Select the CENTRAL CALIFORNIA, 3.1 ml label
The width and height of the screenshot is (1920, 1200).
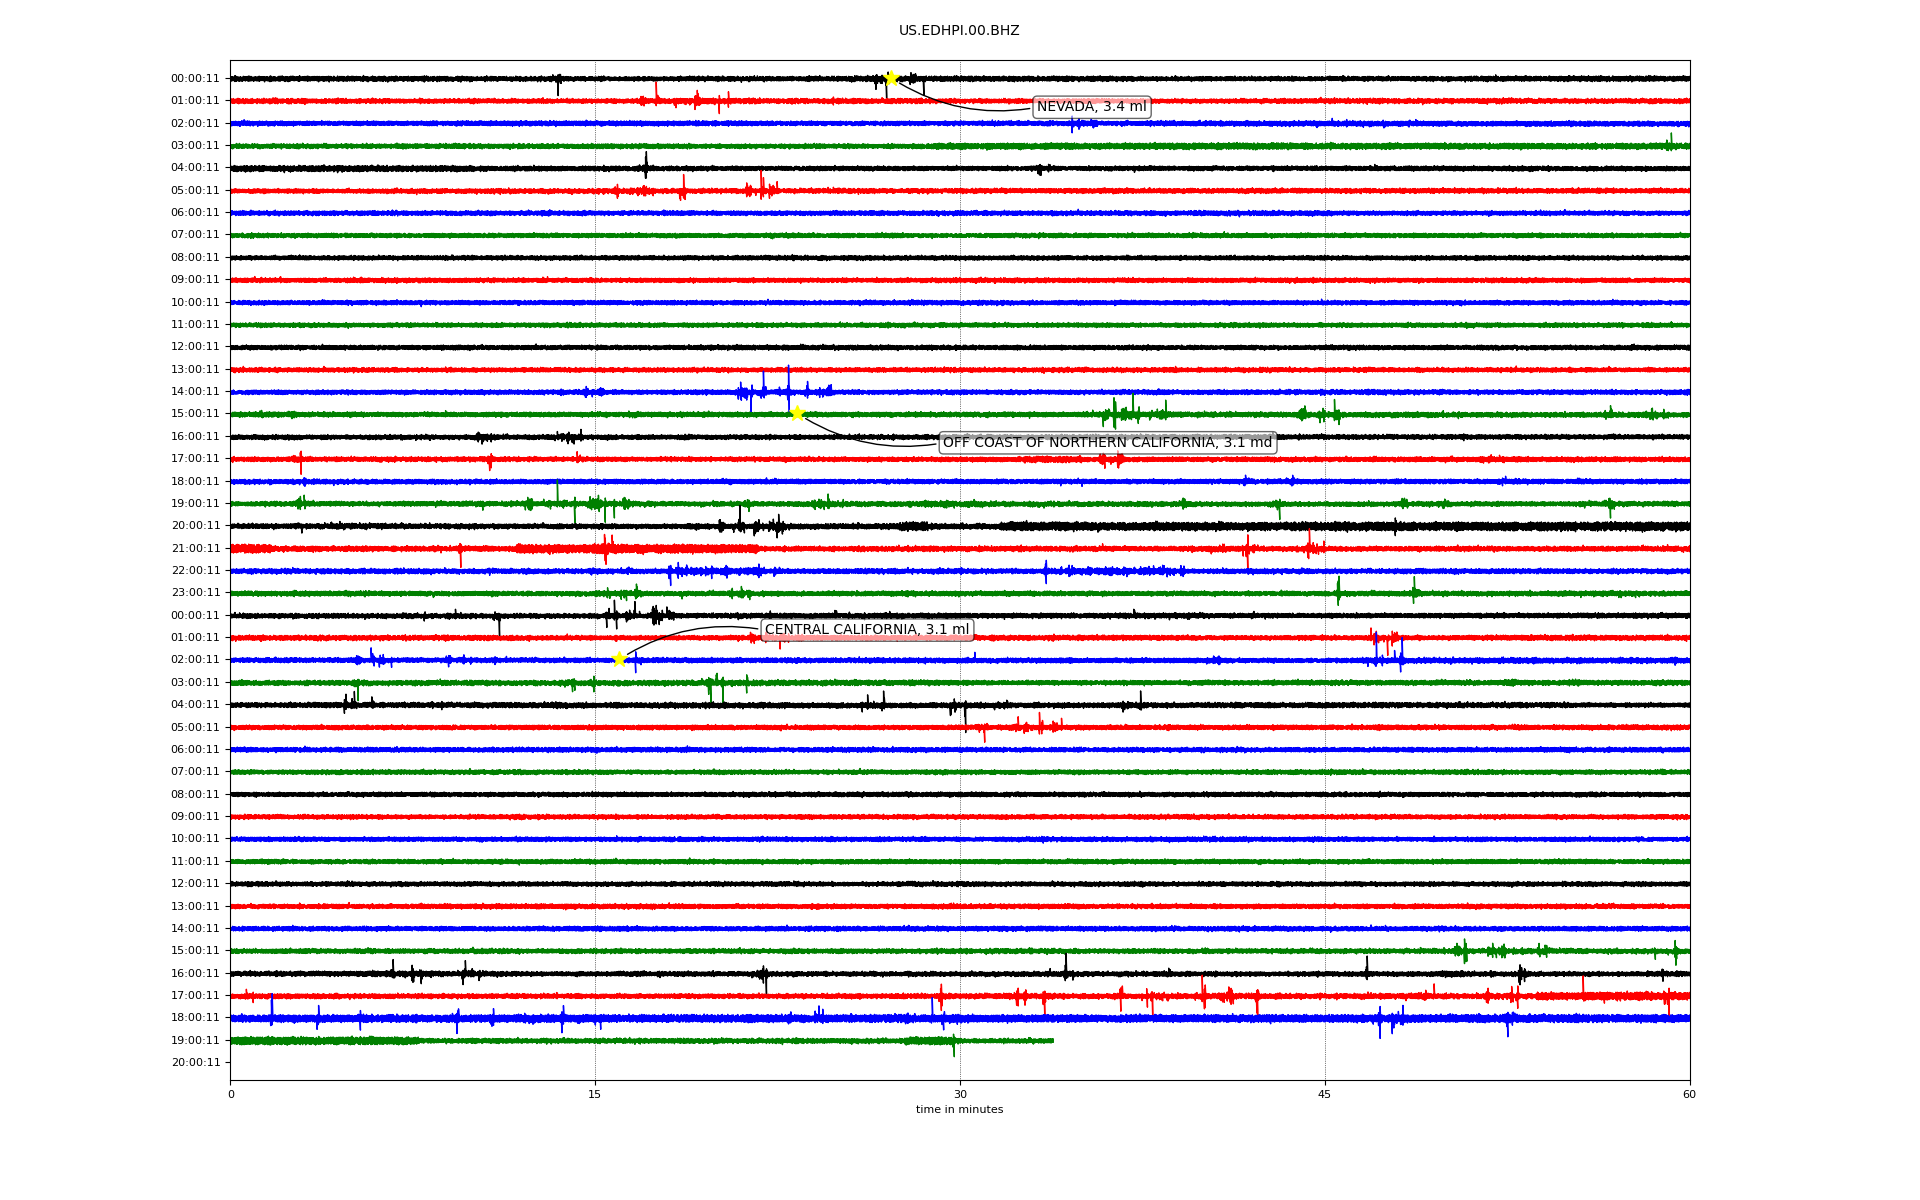tap(867, 629)
